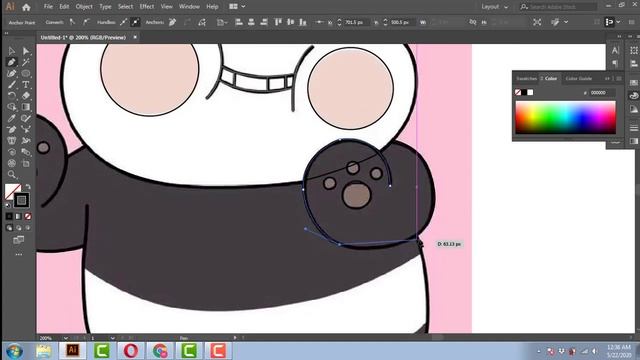Set paint to None mode
This screenshot has width=640, height=360.
(x=28, y=216)
